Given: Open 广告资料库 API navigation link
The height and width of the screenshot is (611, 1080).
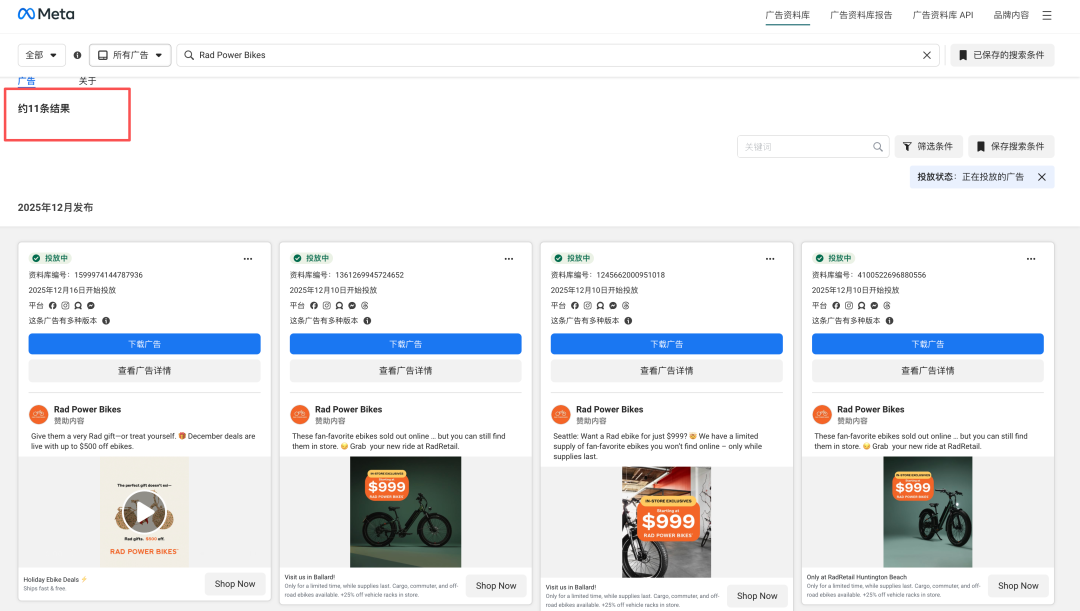Looking at the screenshot, I should [x=942, y=15].
